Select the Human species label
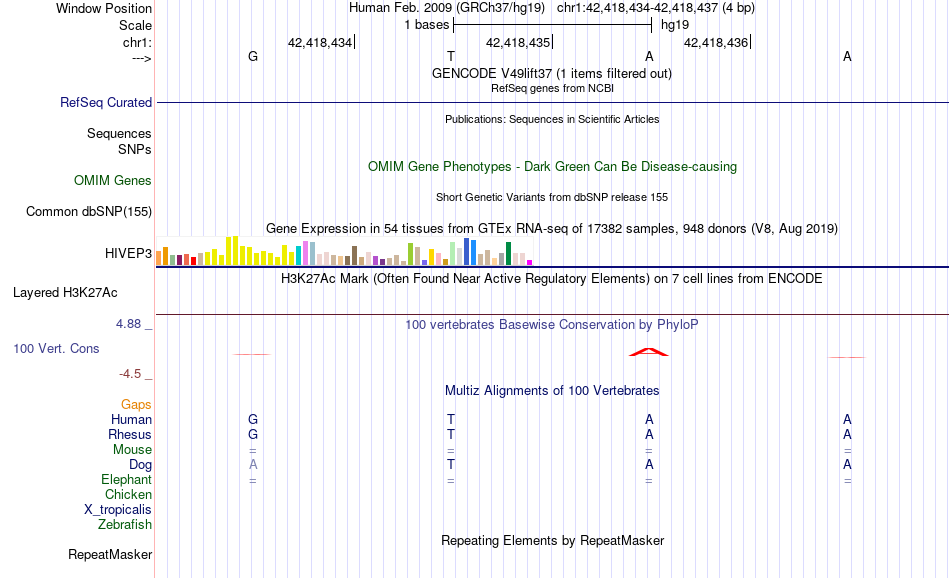The image size is (950, 578). click(x=131, y=419)
